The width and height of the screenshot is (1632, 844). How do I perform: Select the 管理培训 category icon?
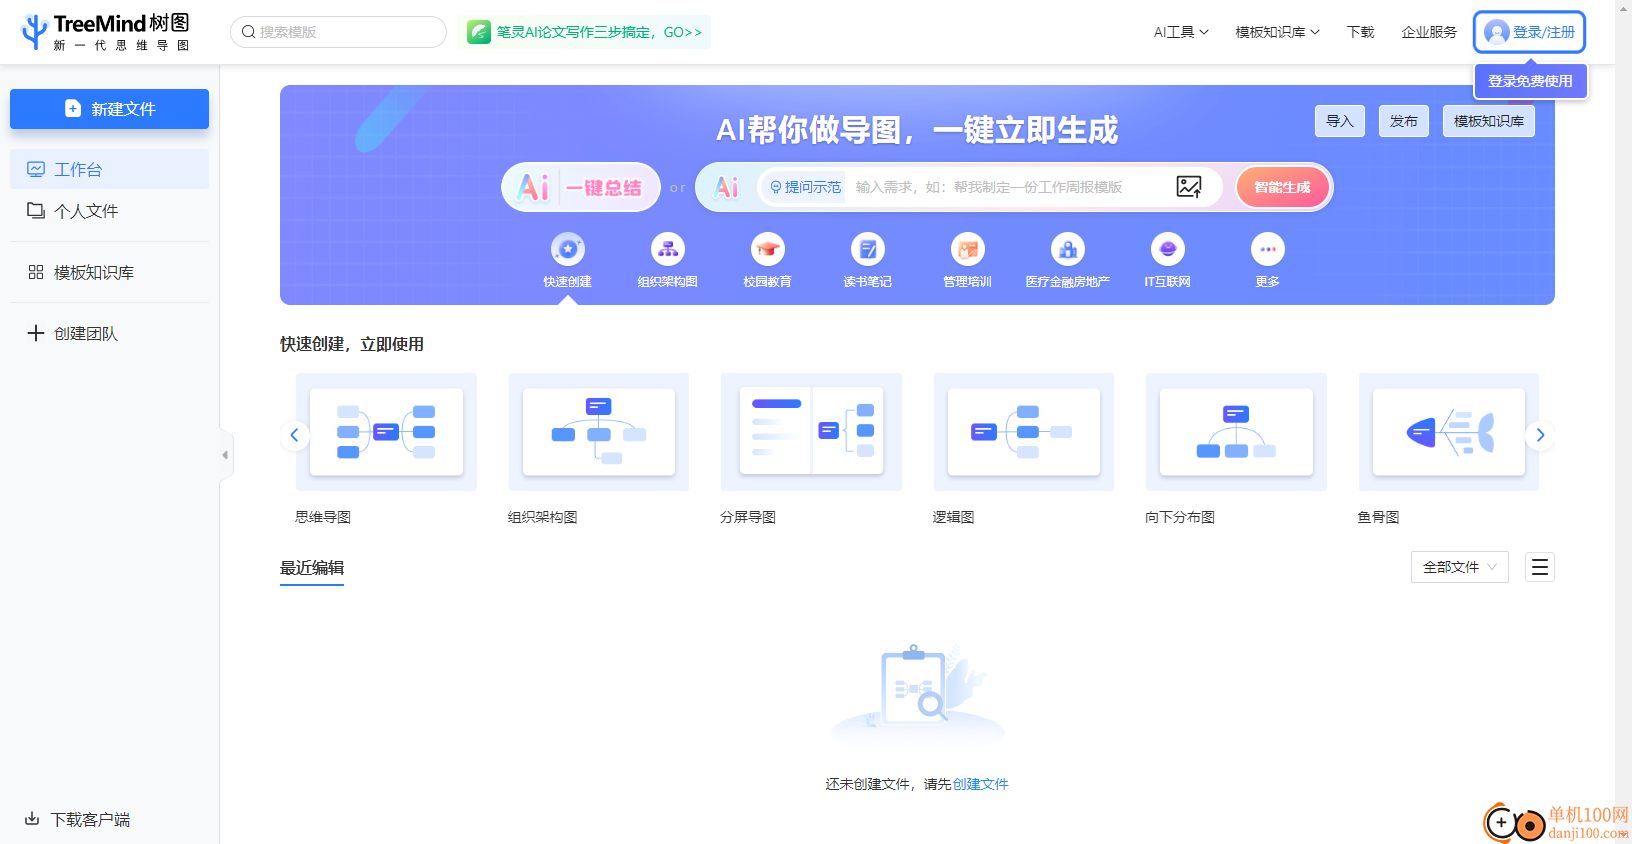coord(968,249)
